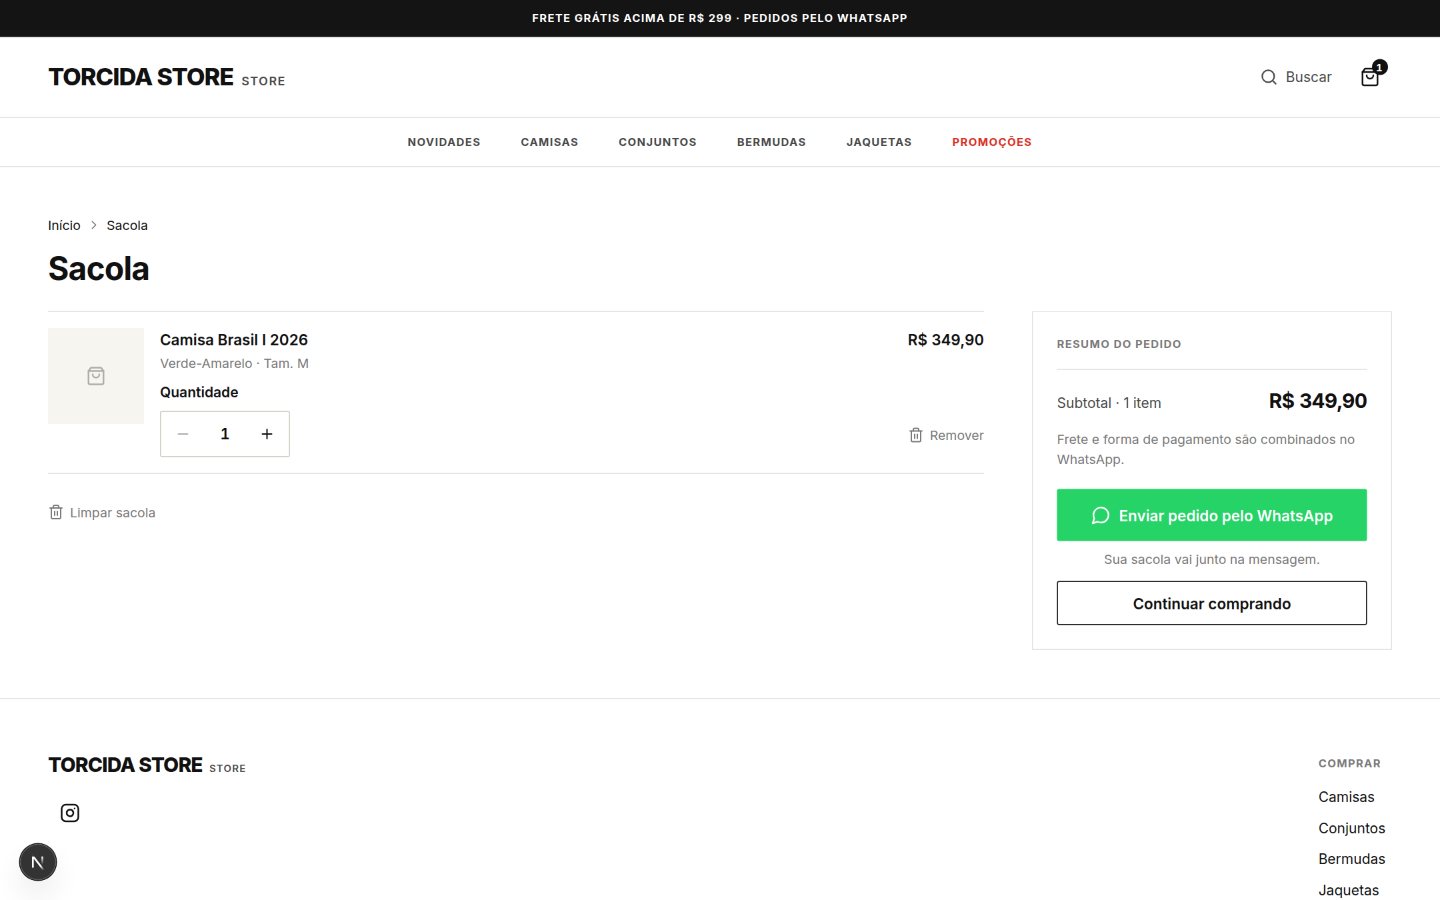
Task: Decrease quantity with the minus button
Action: [x=183, y=434]
